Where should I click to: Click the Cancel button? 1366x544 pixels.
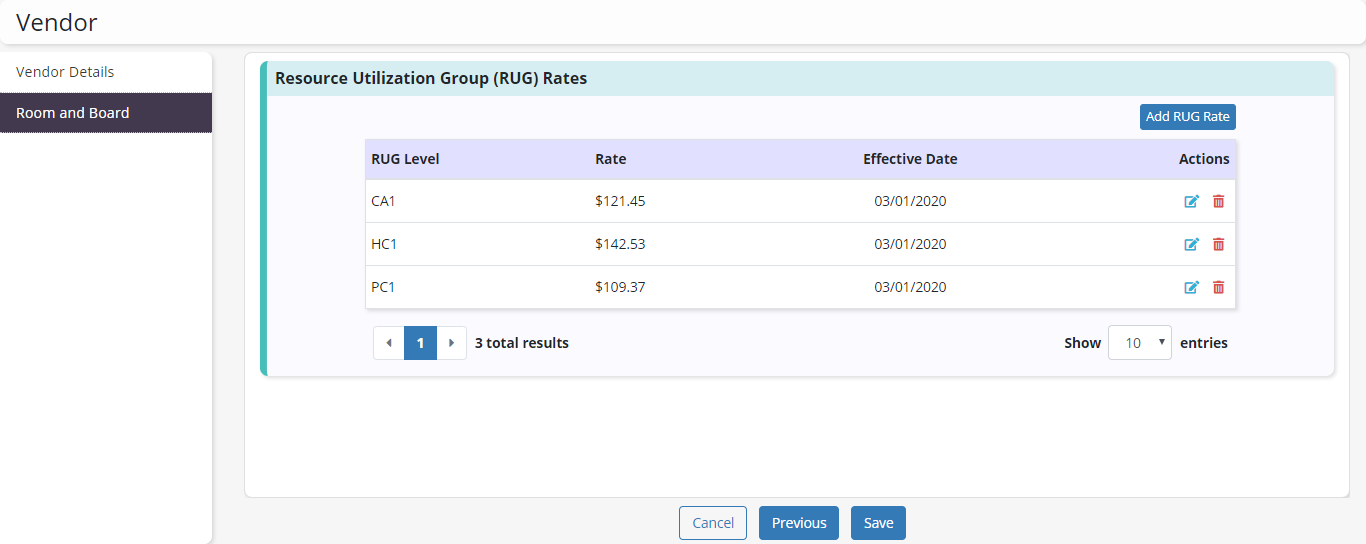click(x=713, y=523)
